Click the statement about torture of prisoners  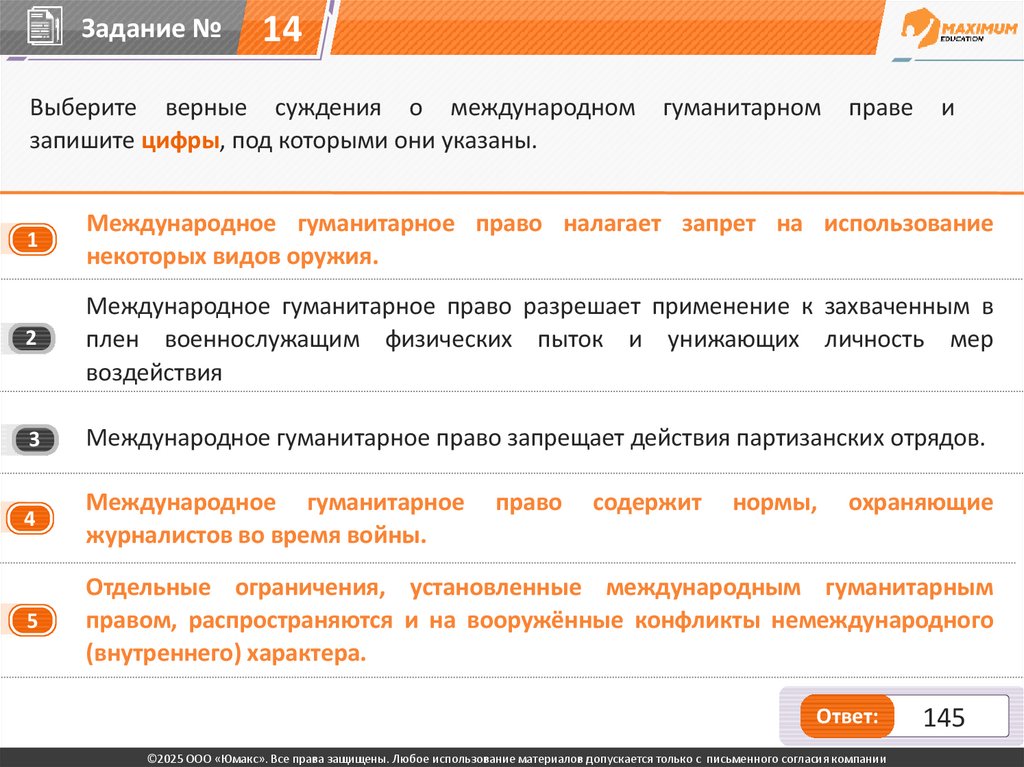tap(539, 339)
